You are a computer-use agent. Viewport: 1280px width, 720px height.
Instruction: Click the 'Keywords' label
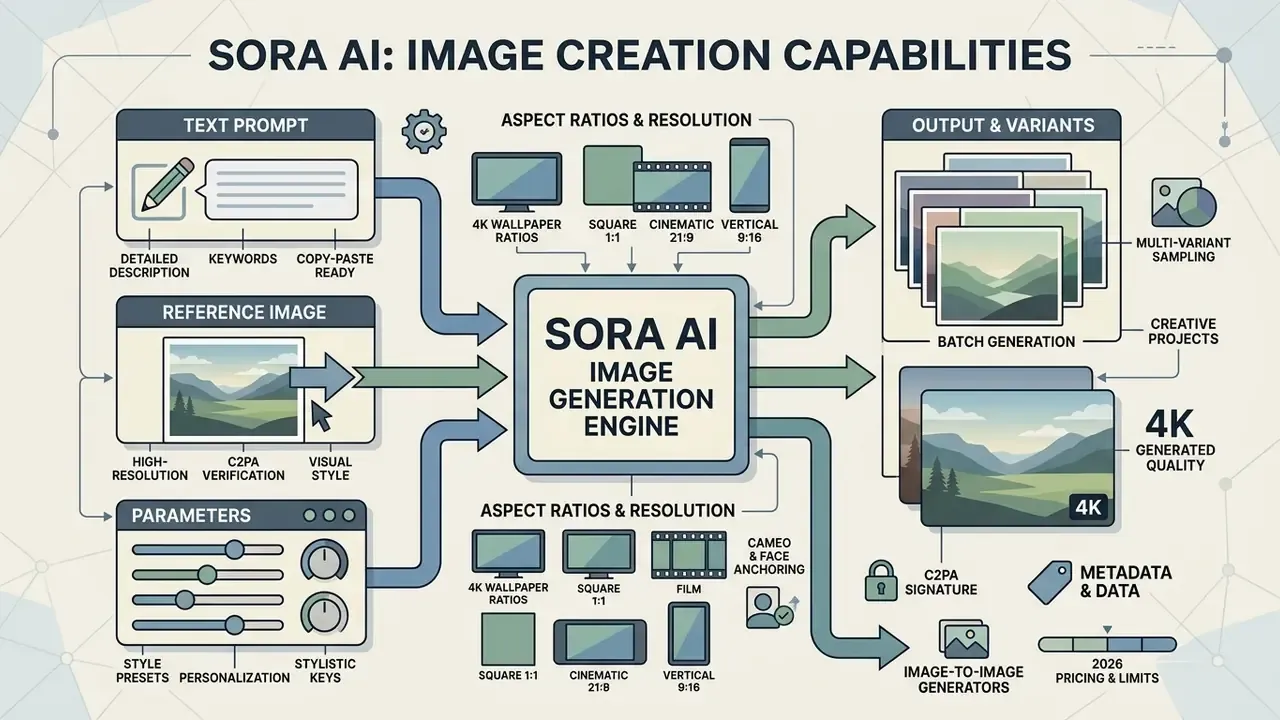coord(242,259)
